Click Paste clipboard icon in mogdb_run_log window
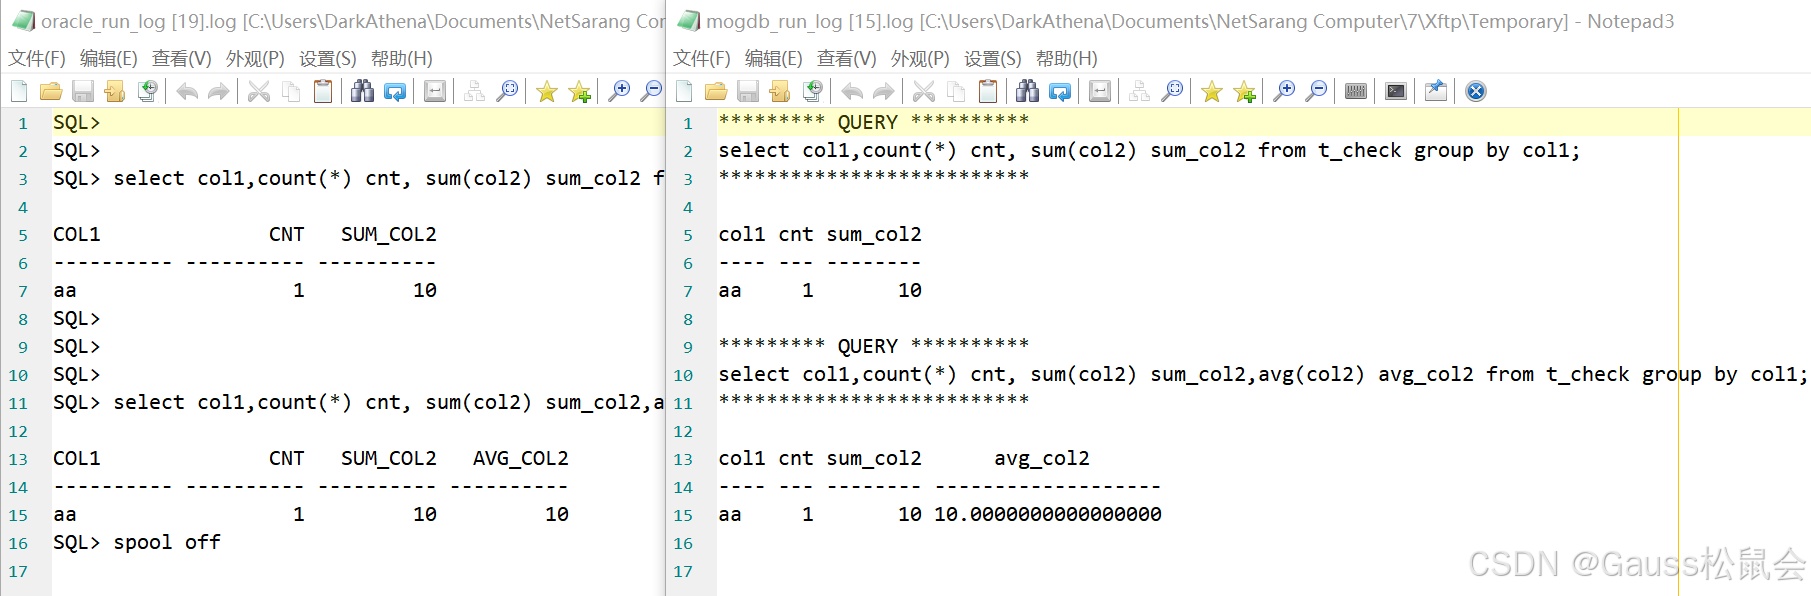This screenshot has height=596, width=1811. click(988, 92)
